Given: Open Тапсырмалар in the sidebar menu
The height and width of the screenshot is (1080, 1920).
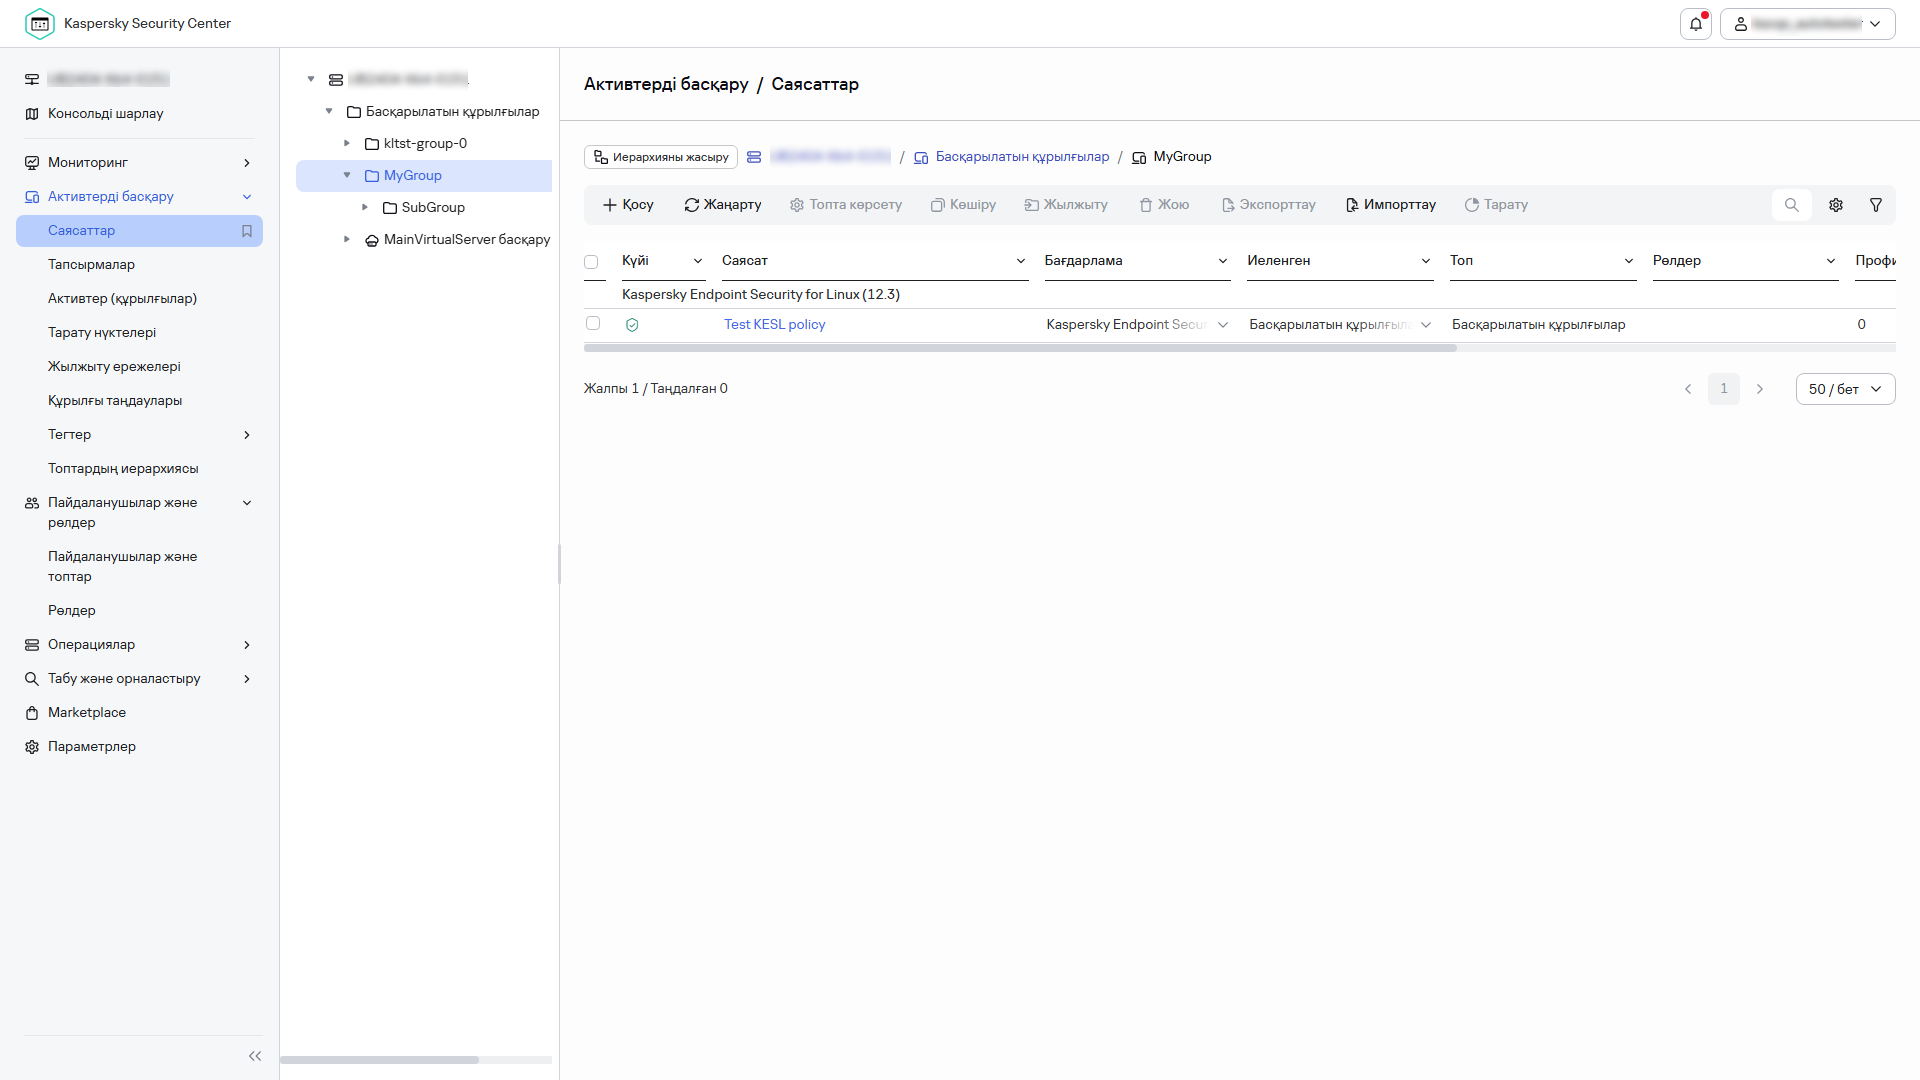Looking at the screenshot, I should (91, 265).
